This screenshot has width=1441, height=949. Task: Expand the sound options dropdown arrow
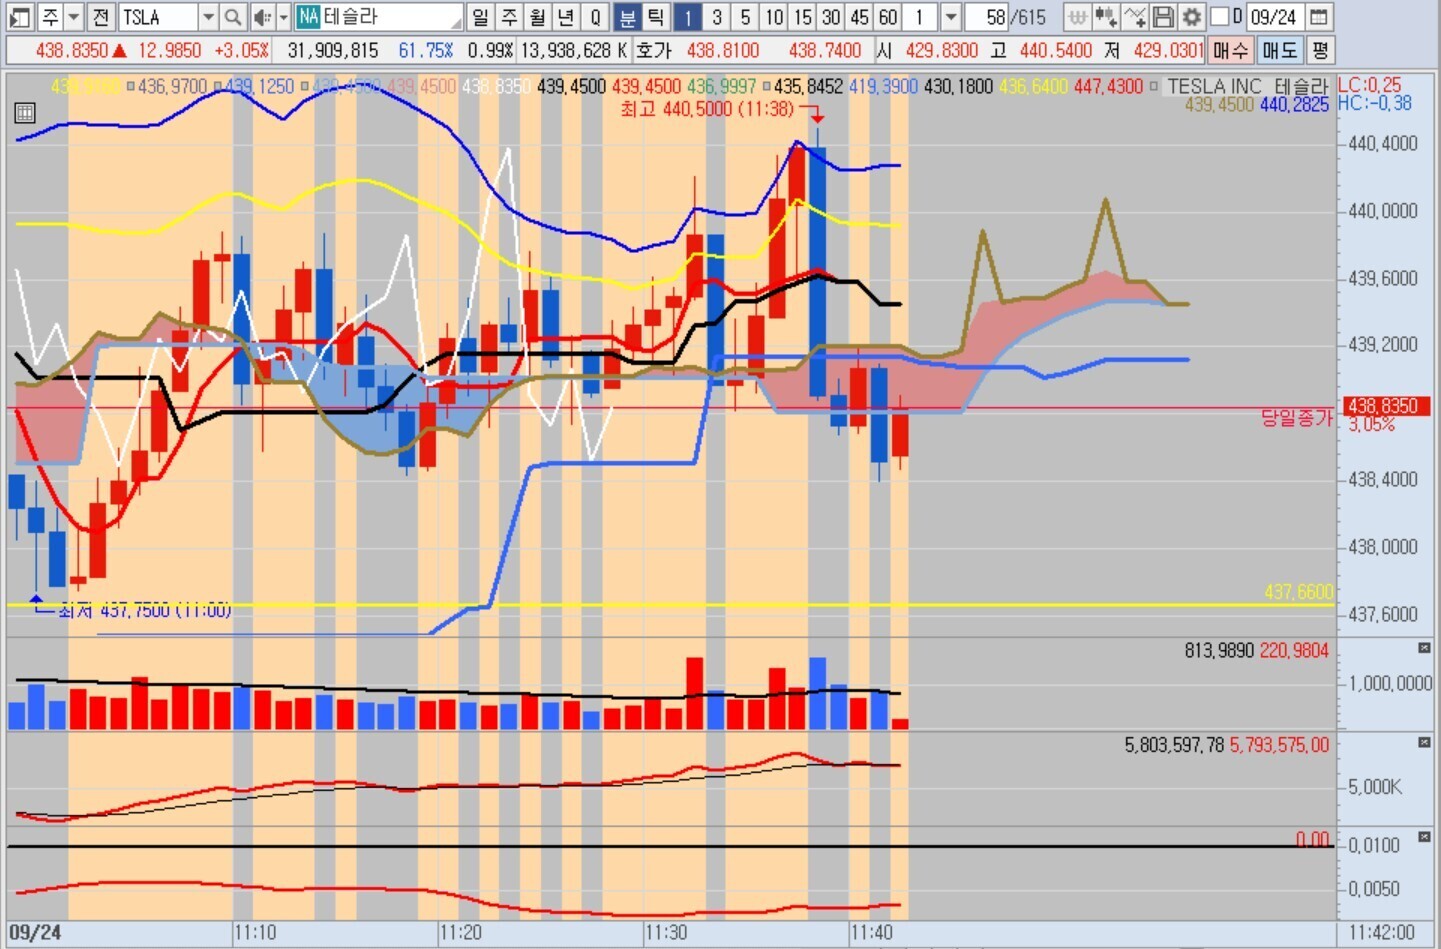[283, 17]
